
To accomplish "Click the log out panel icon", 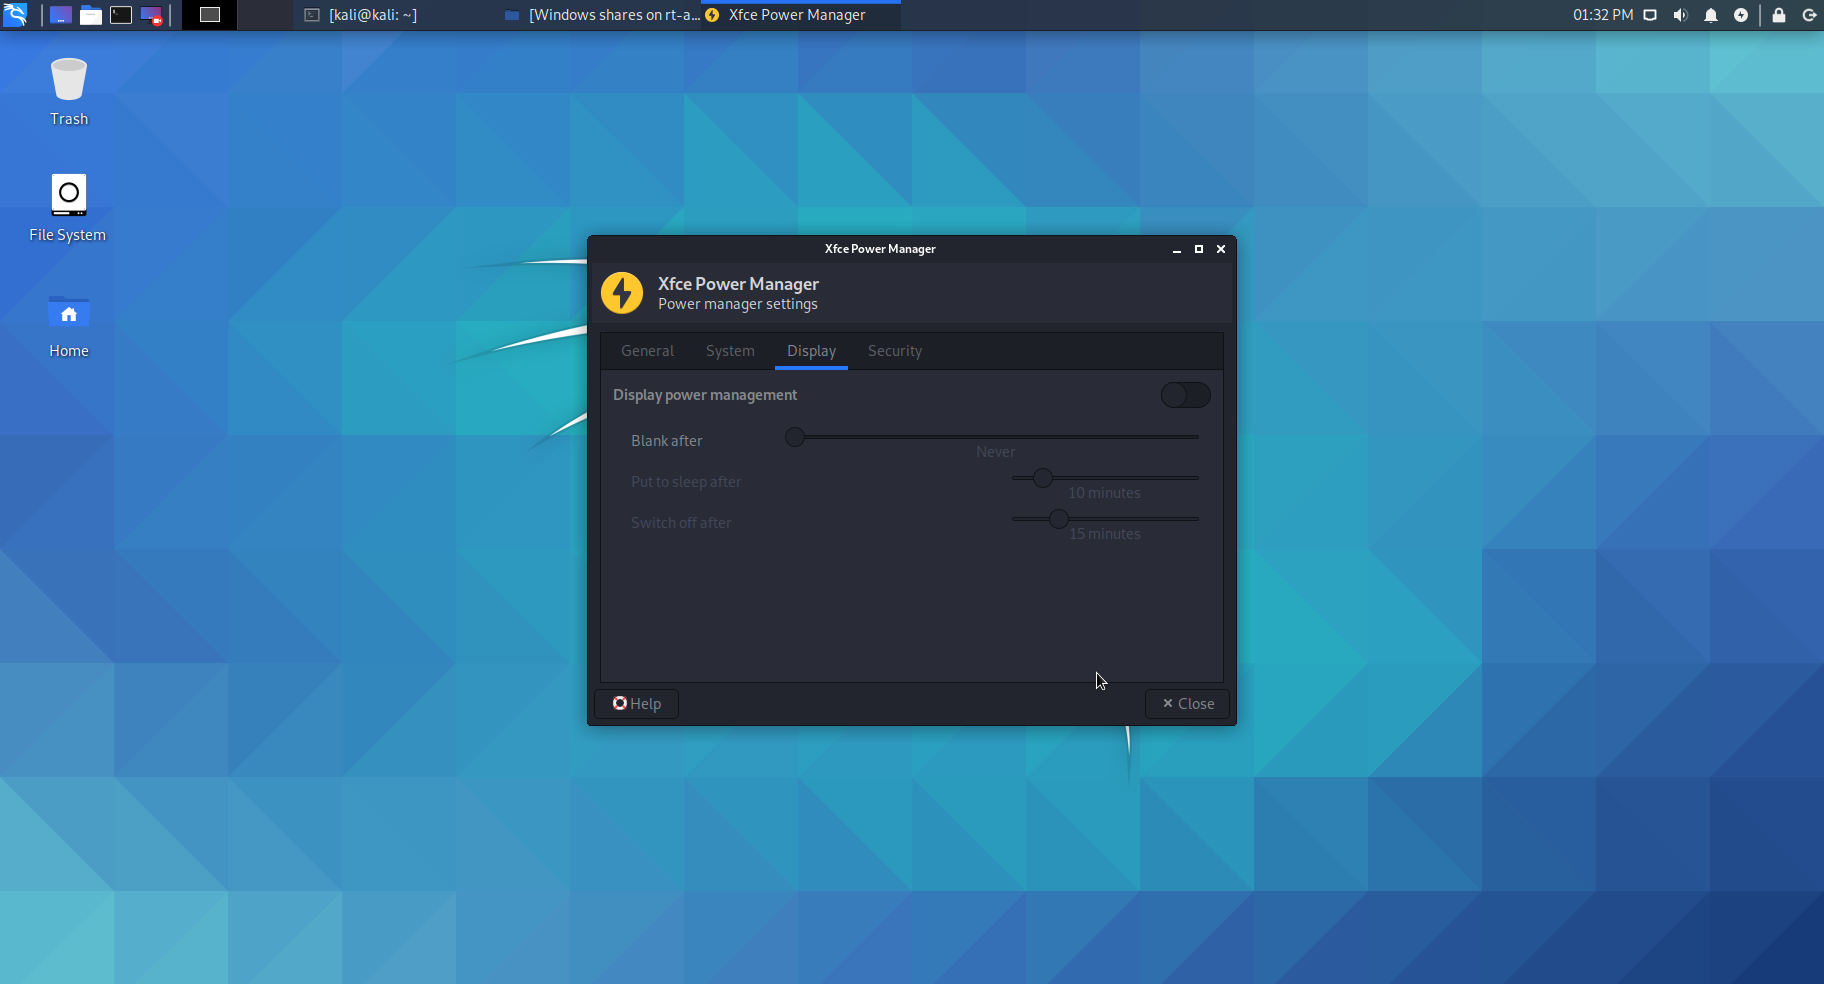I will click(1809, 15).
